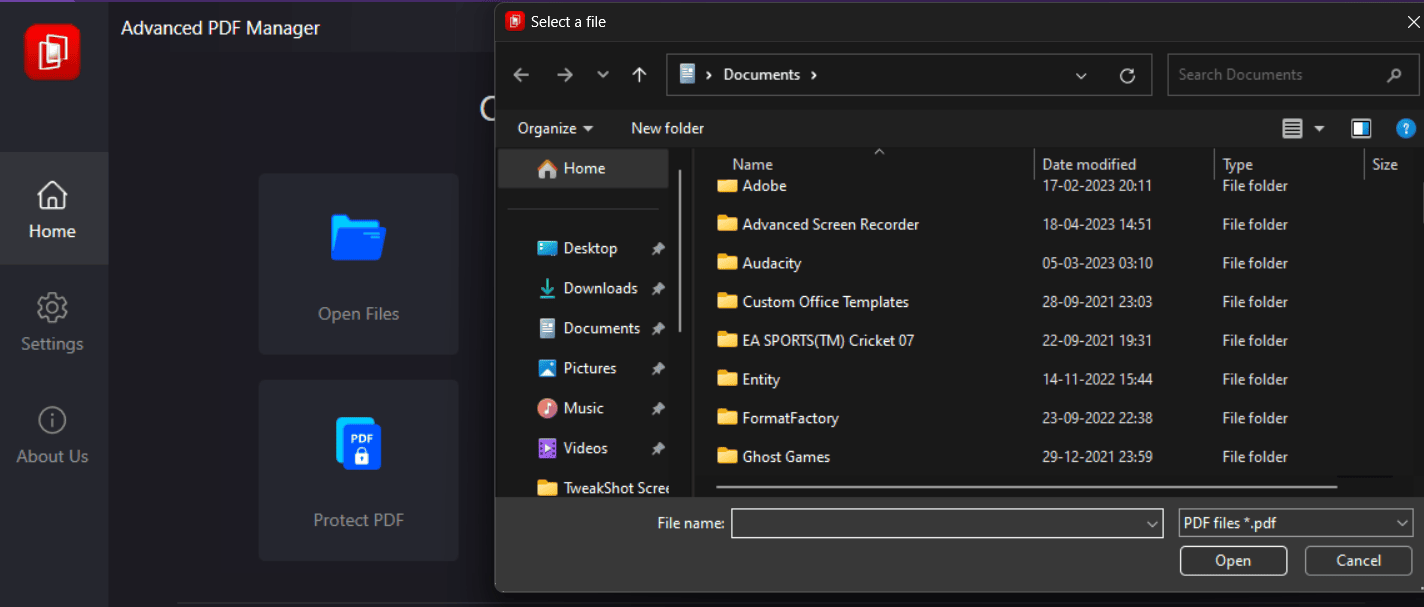The width and height of the screenshot is (1424, 607).
Task: Open dialog help with the question mark icon
Action: point(1406,128)
